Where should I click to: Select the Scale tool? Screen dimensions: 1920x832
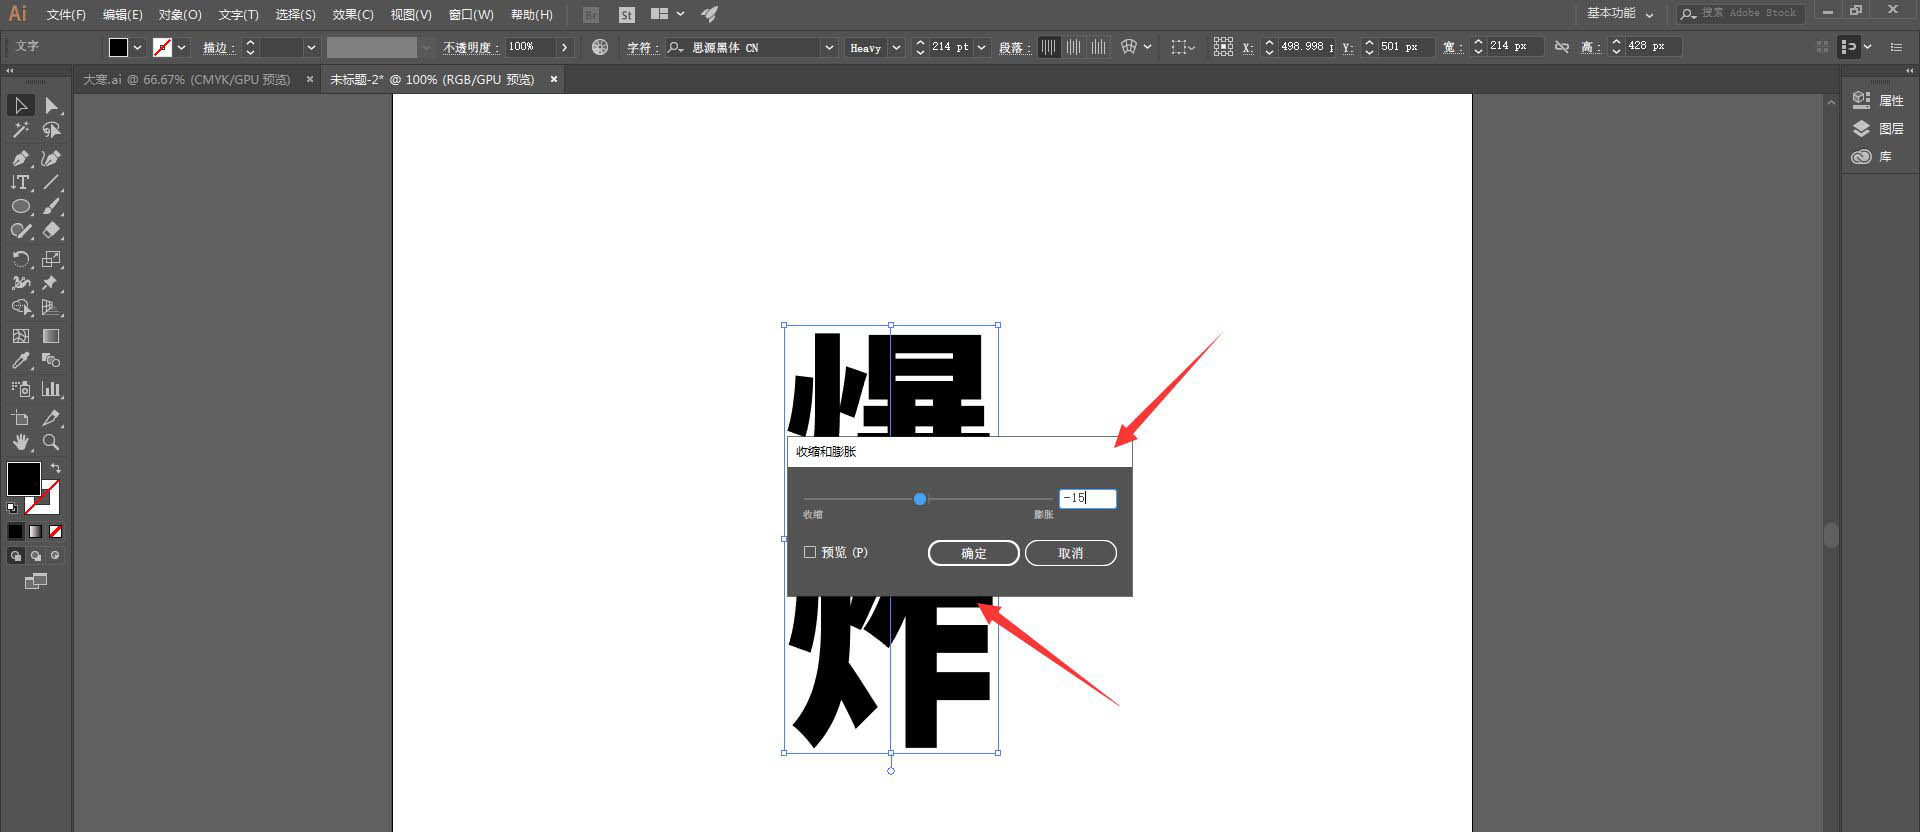click(x=52, y=259)
